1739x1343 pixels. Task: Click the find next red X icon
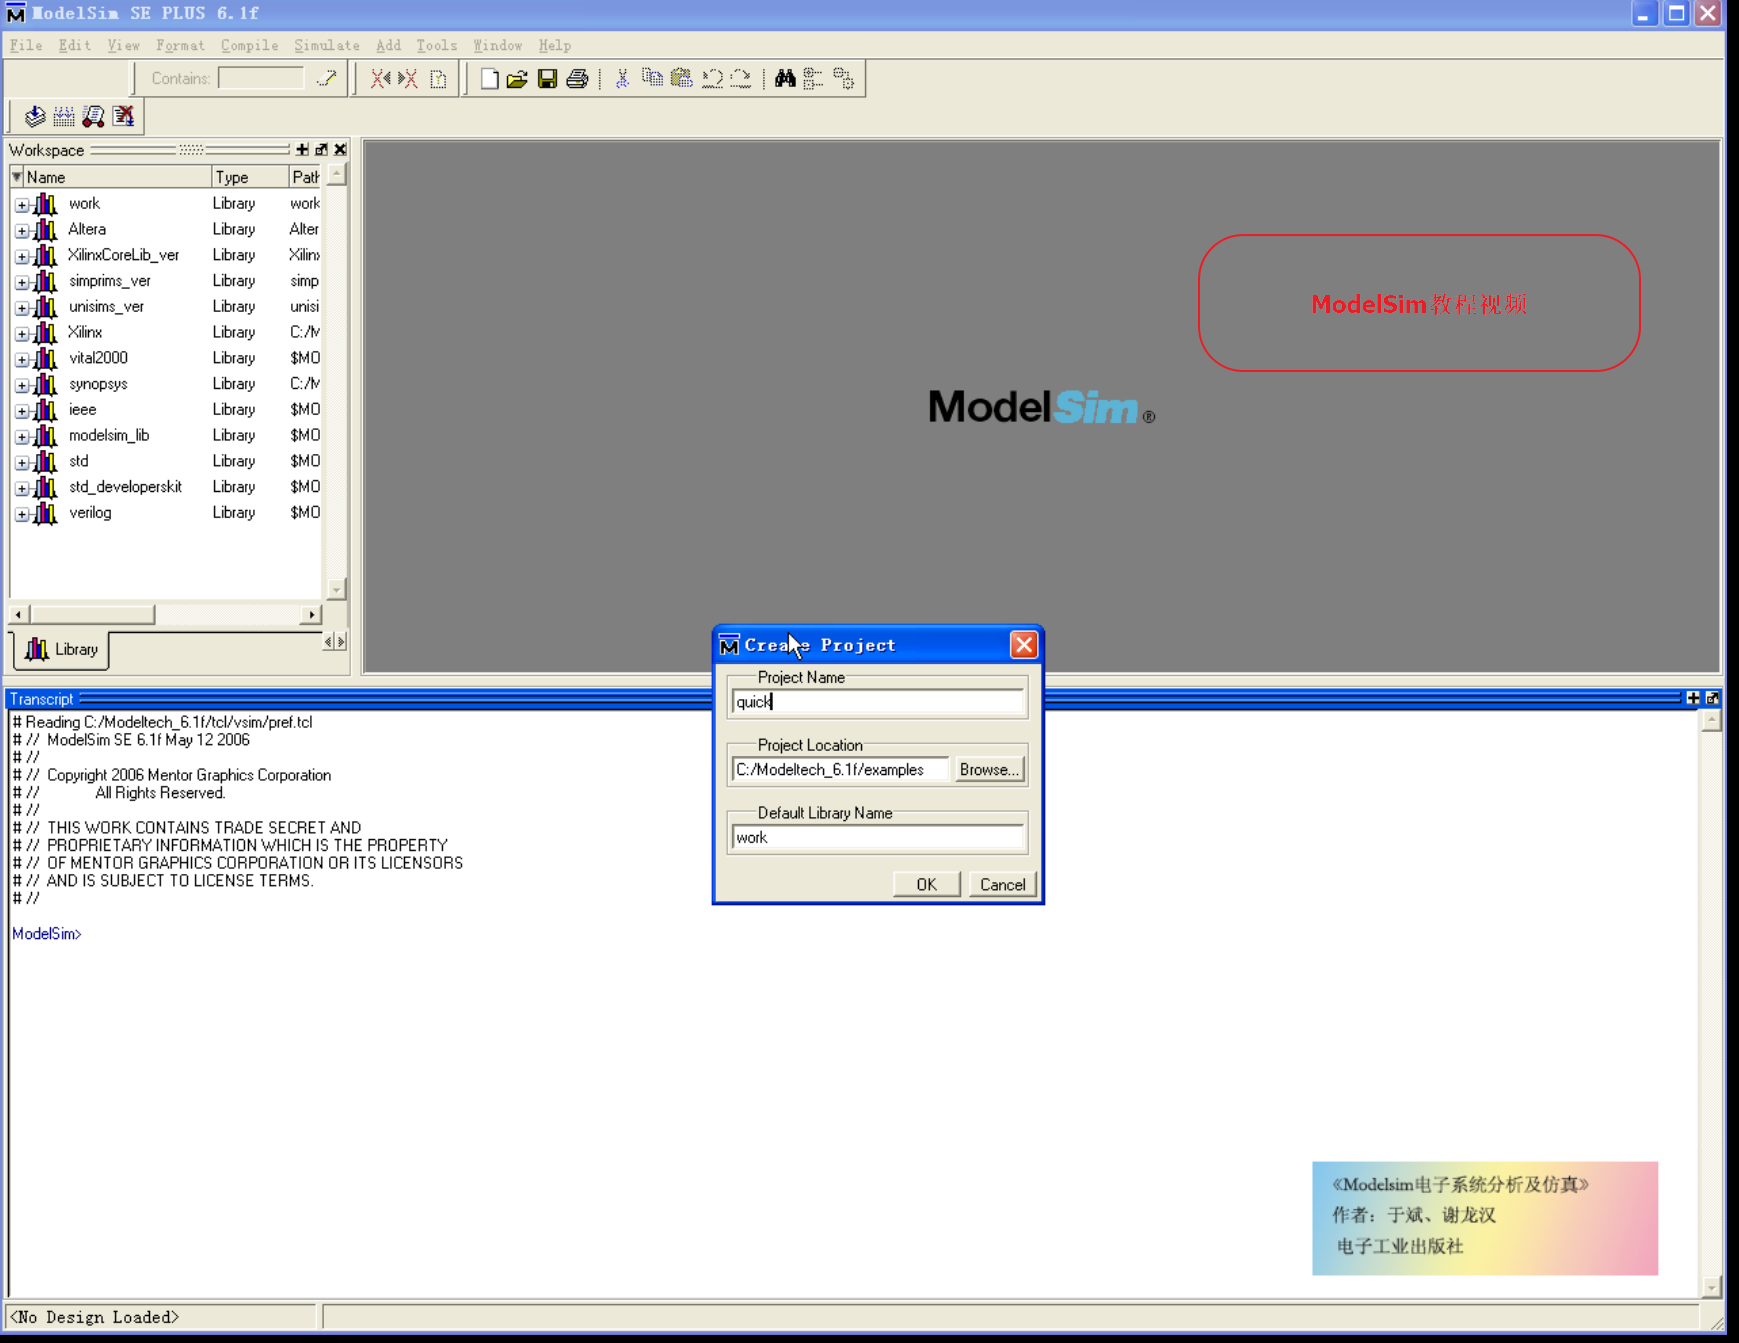pyautogui.click(x=407, y=78)
